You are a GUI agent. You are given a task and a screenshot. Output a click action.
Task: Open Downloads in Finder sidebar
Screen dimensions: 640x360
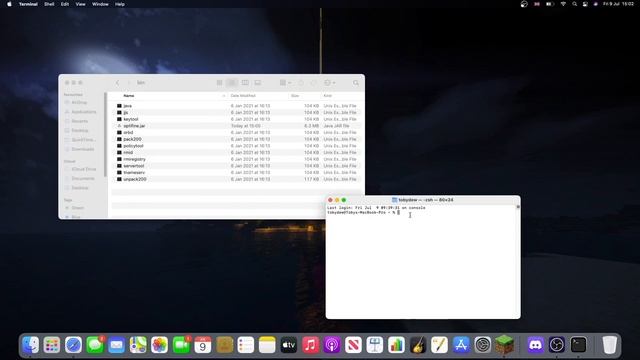(82, 149)
